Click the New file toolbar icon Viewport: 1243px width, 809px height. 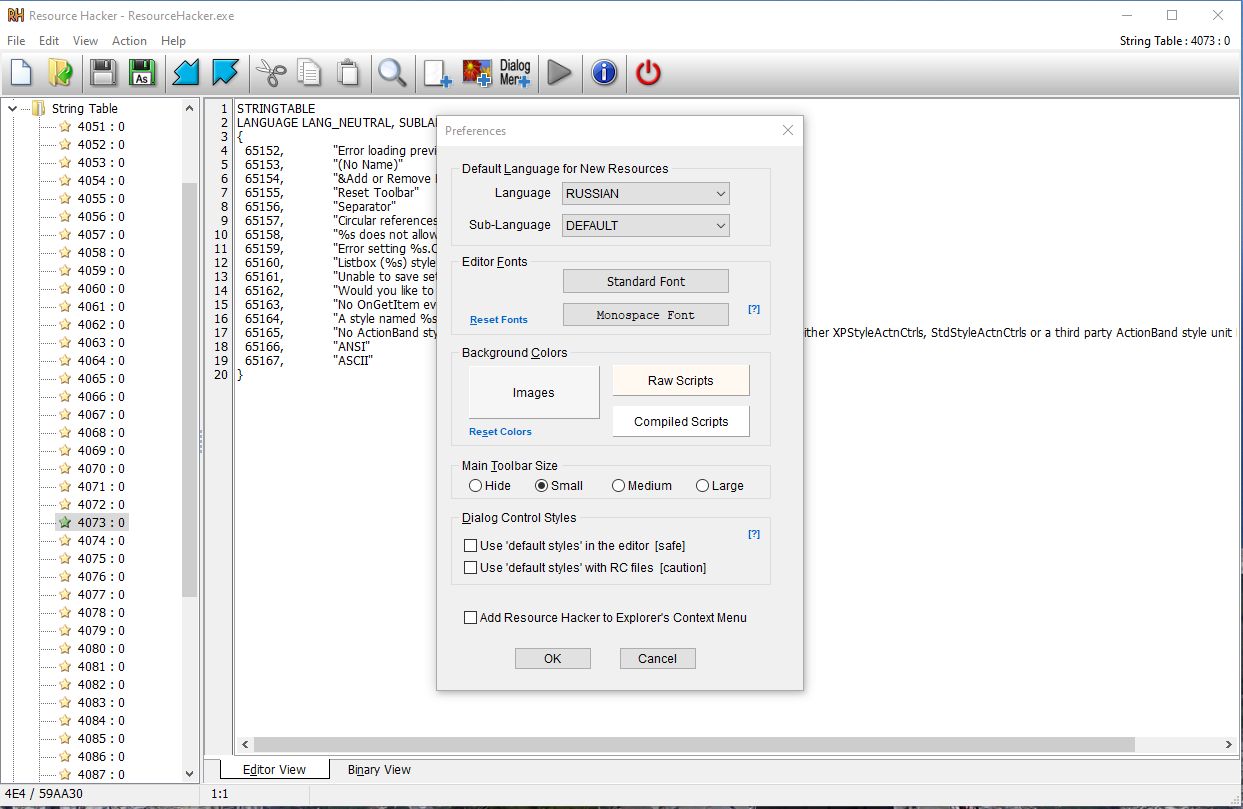click(x=22, y=72)
